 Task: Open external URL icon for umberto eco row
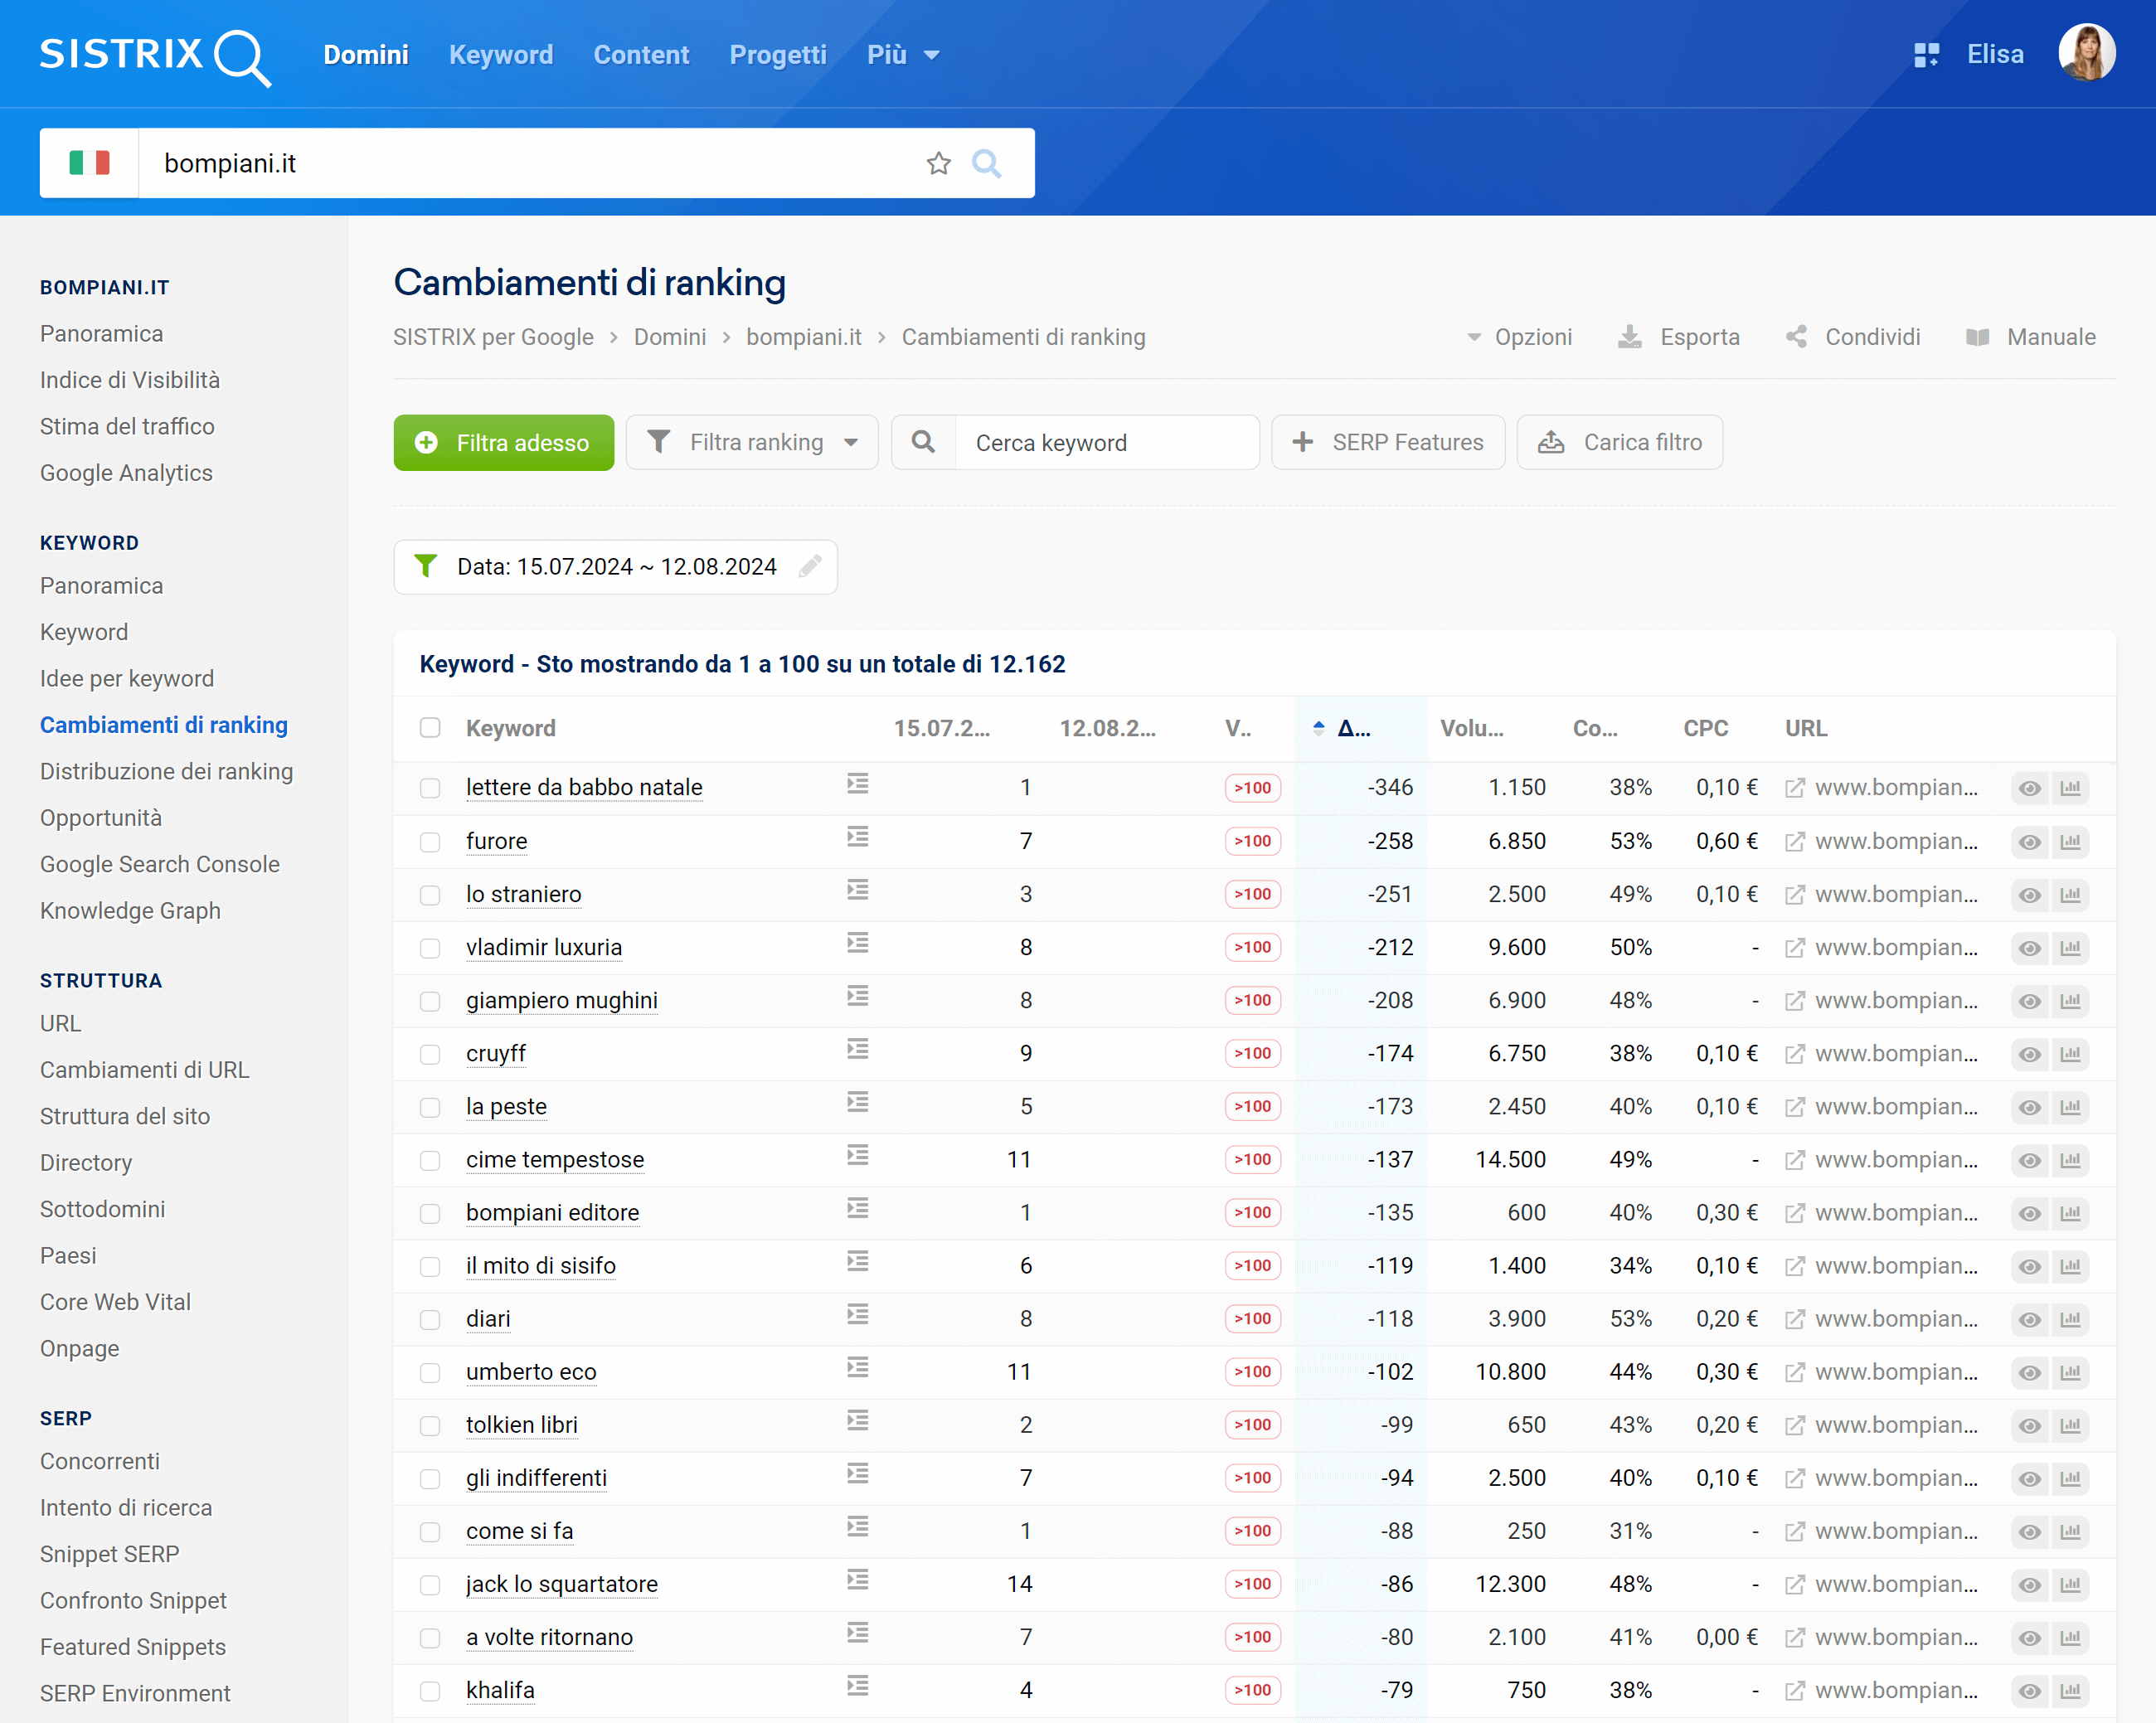click(x=1795, y=1372)
